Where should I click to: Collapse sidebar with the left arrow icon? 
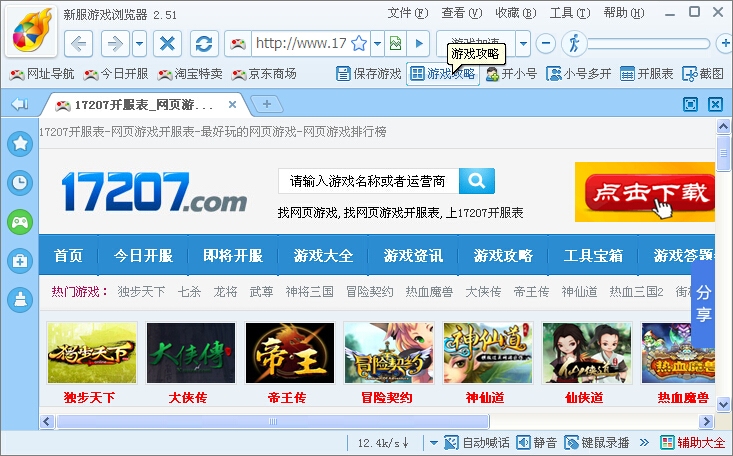[x=20, y=104]
